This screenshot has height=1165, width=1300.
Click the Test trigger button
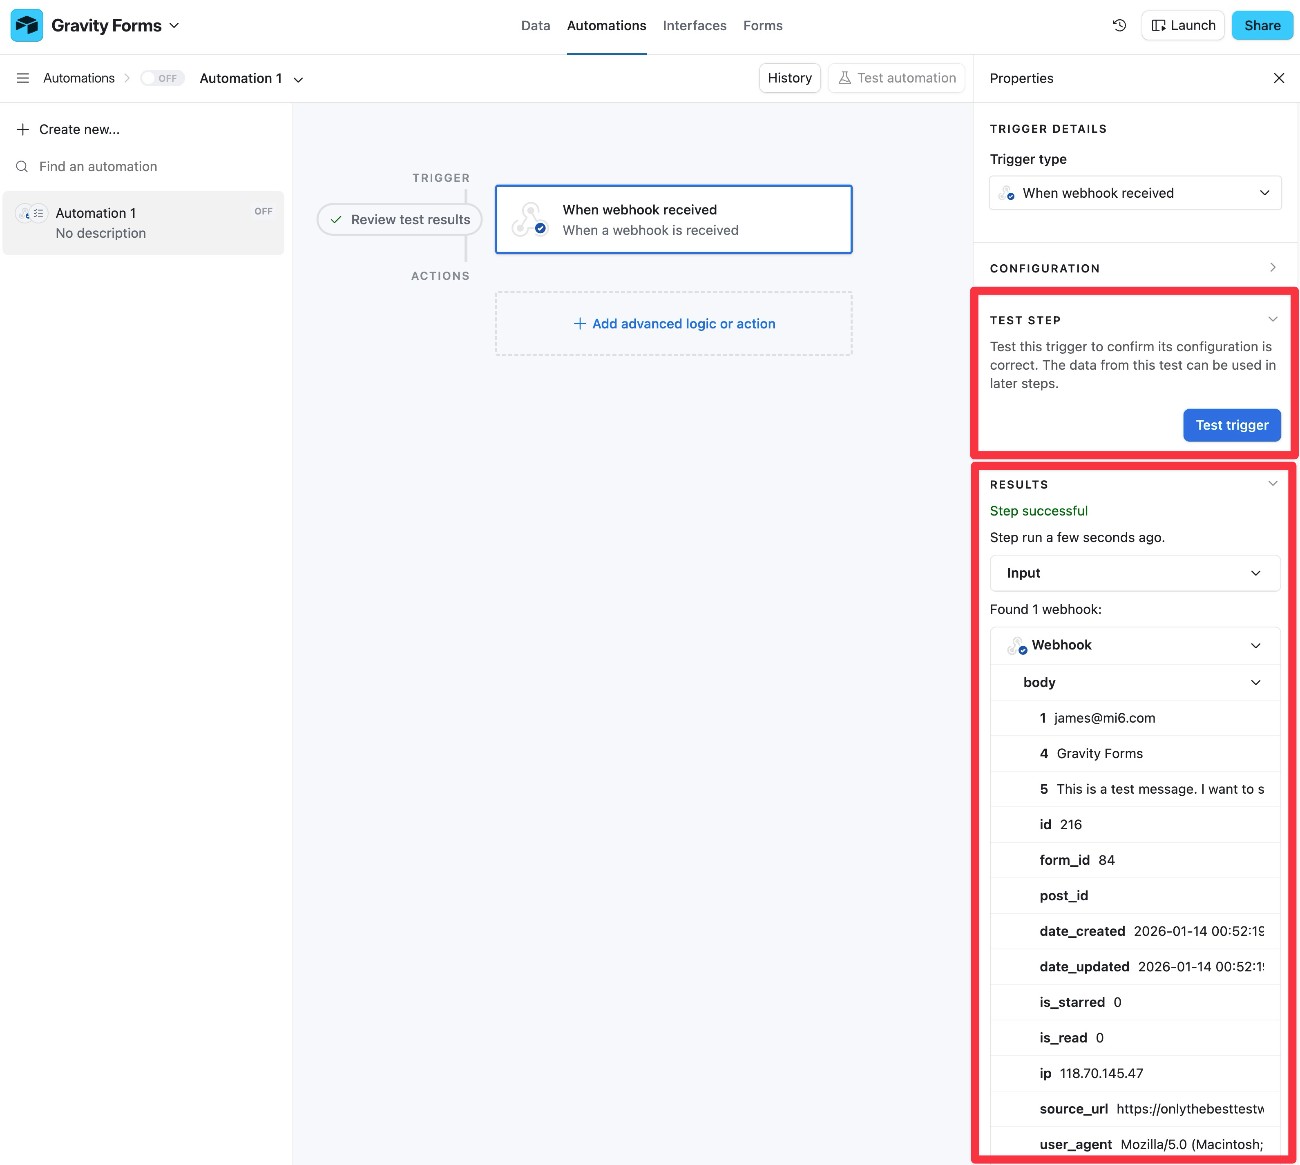tap(1232, 425)
